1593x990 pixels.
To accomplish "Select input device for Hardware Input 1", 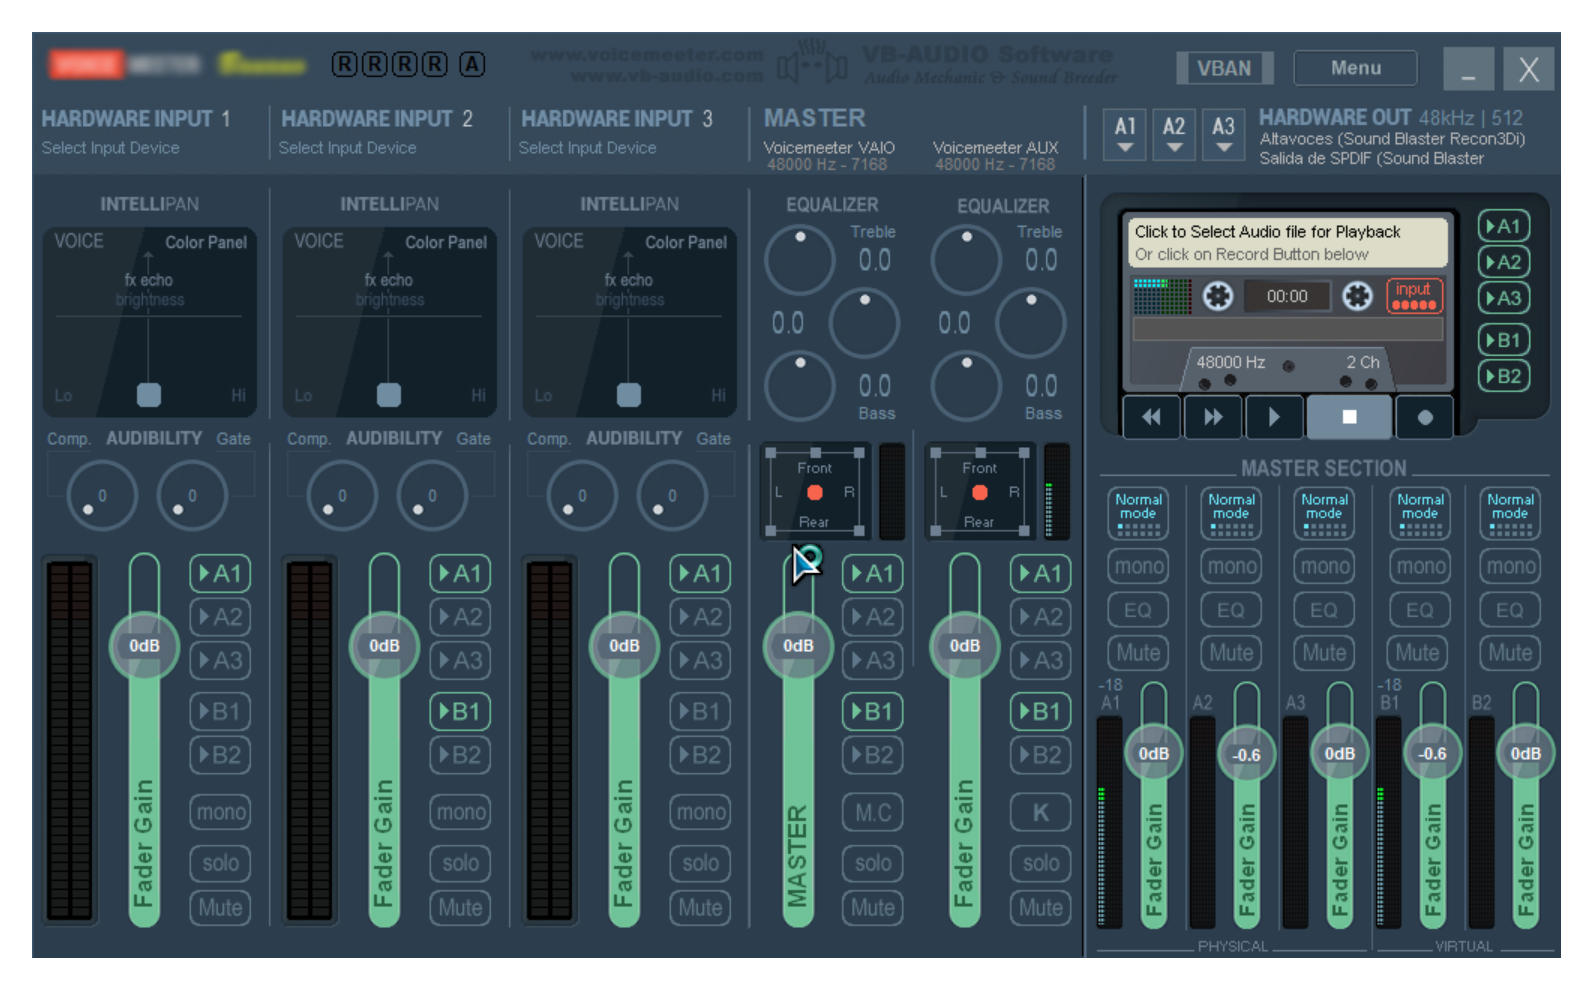I will 111,148.
